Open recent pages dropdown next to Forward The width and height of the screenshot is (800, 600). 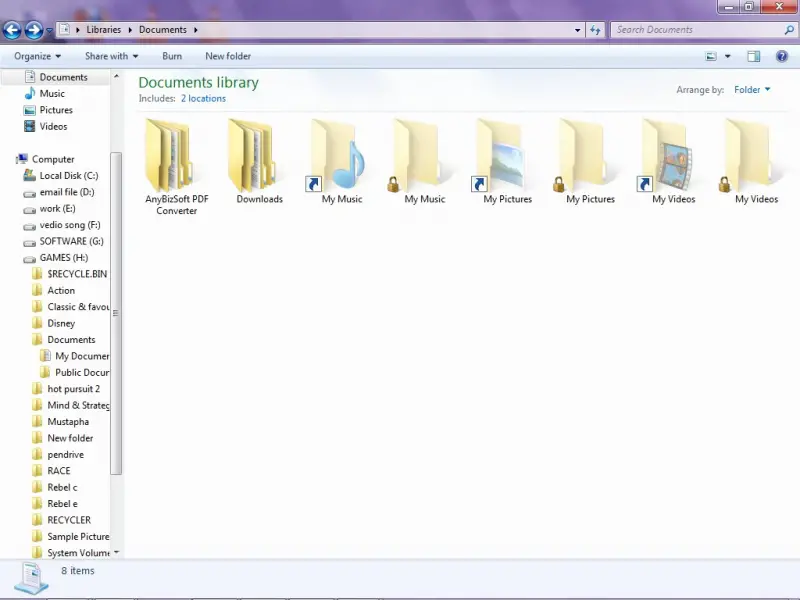[x=49, y=31]
